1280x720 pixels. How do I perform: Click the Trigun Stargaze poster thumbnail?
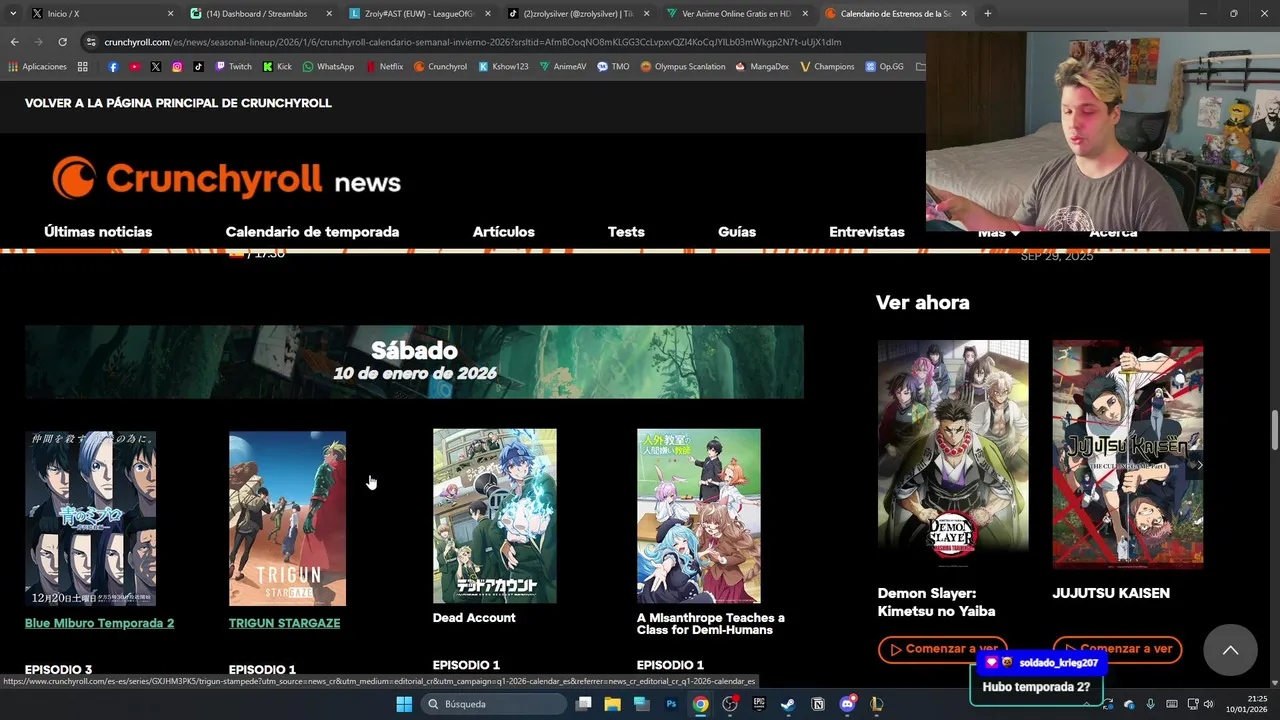(x=287, y=518)
